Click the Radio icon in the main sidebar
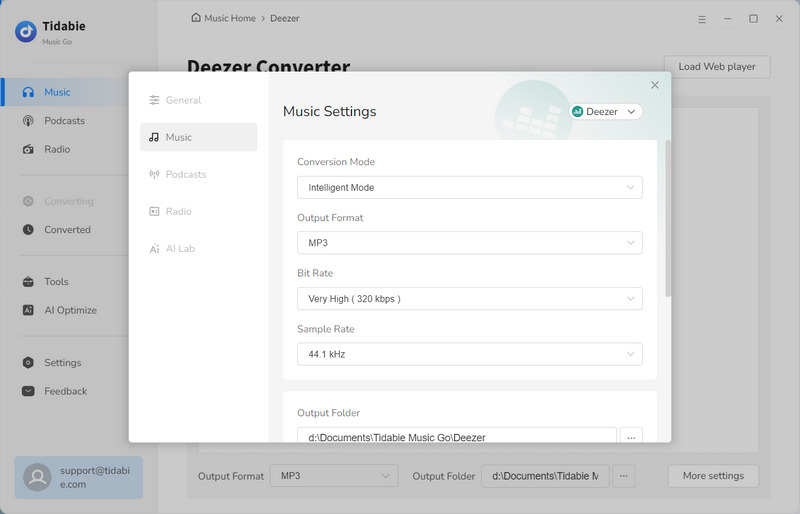 (28, 150)
